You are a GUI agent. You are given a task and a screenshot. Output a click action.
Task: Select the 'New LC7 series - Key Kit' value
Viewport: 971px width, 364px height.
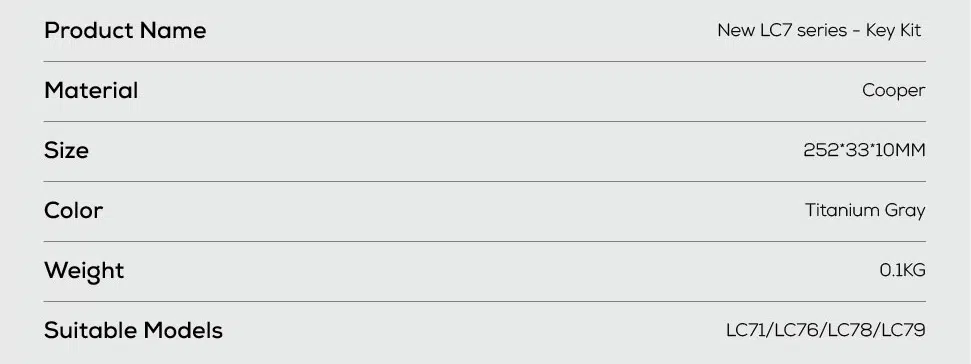820,30
